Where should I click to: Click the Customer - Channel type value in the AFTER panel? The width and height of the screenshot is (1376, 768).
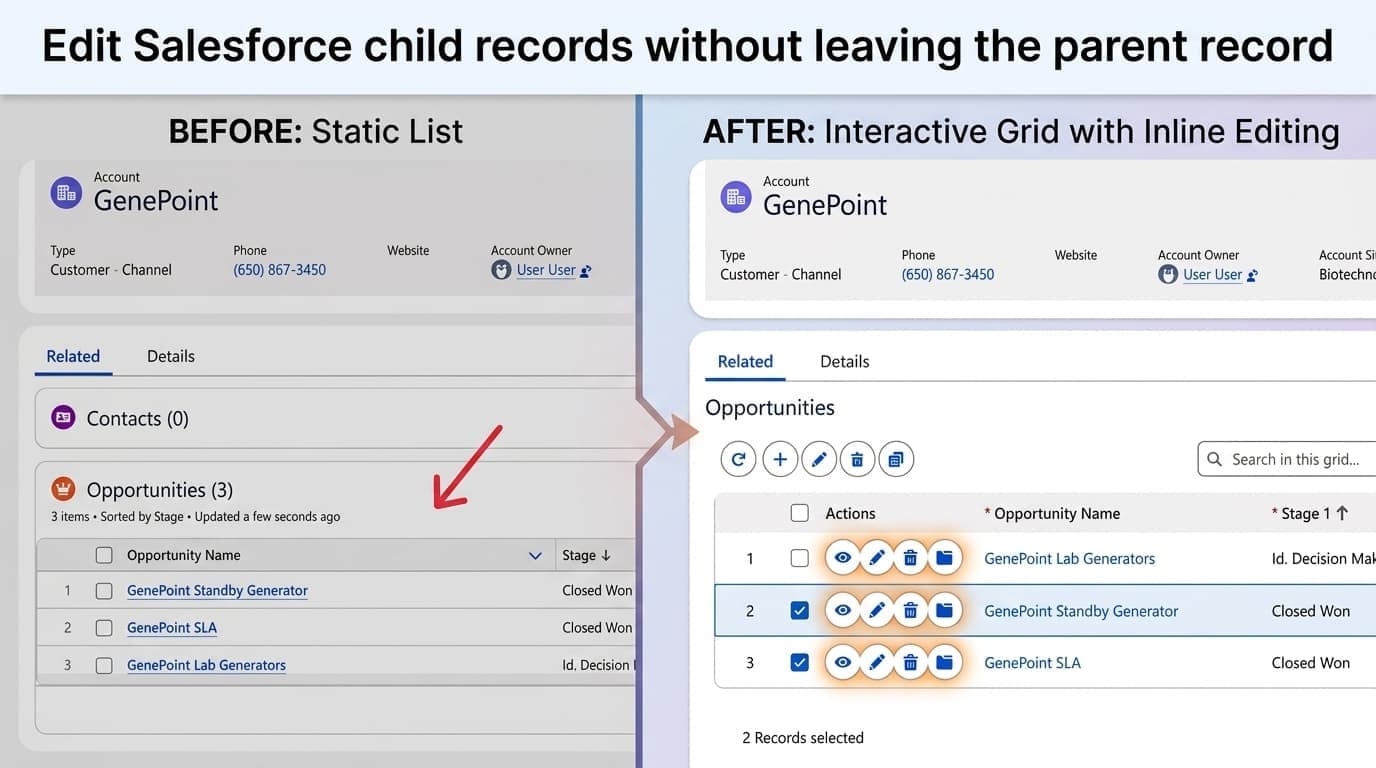(781, 274)
